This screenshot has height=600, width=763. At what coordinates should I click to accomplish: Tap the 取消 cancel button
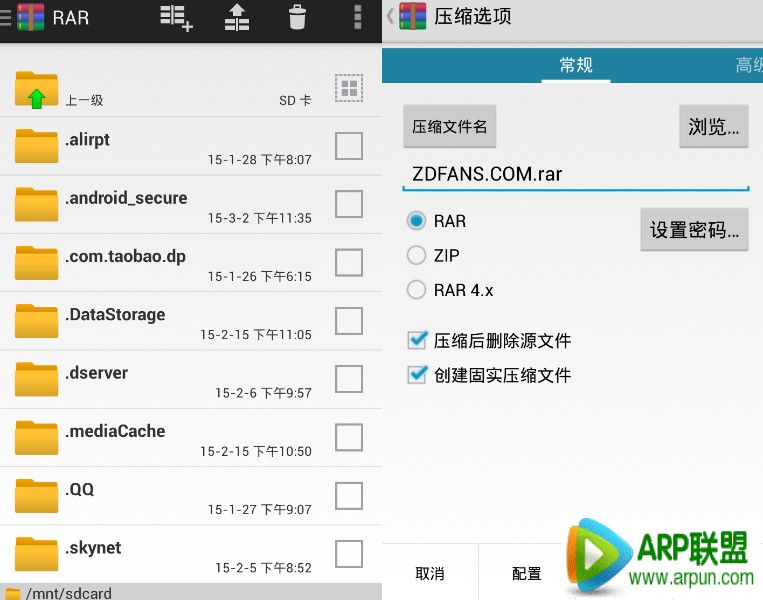coord(430,573)
